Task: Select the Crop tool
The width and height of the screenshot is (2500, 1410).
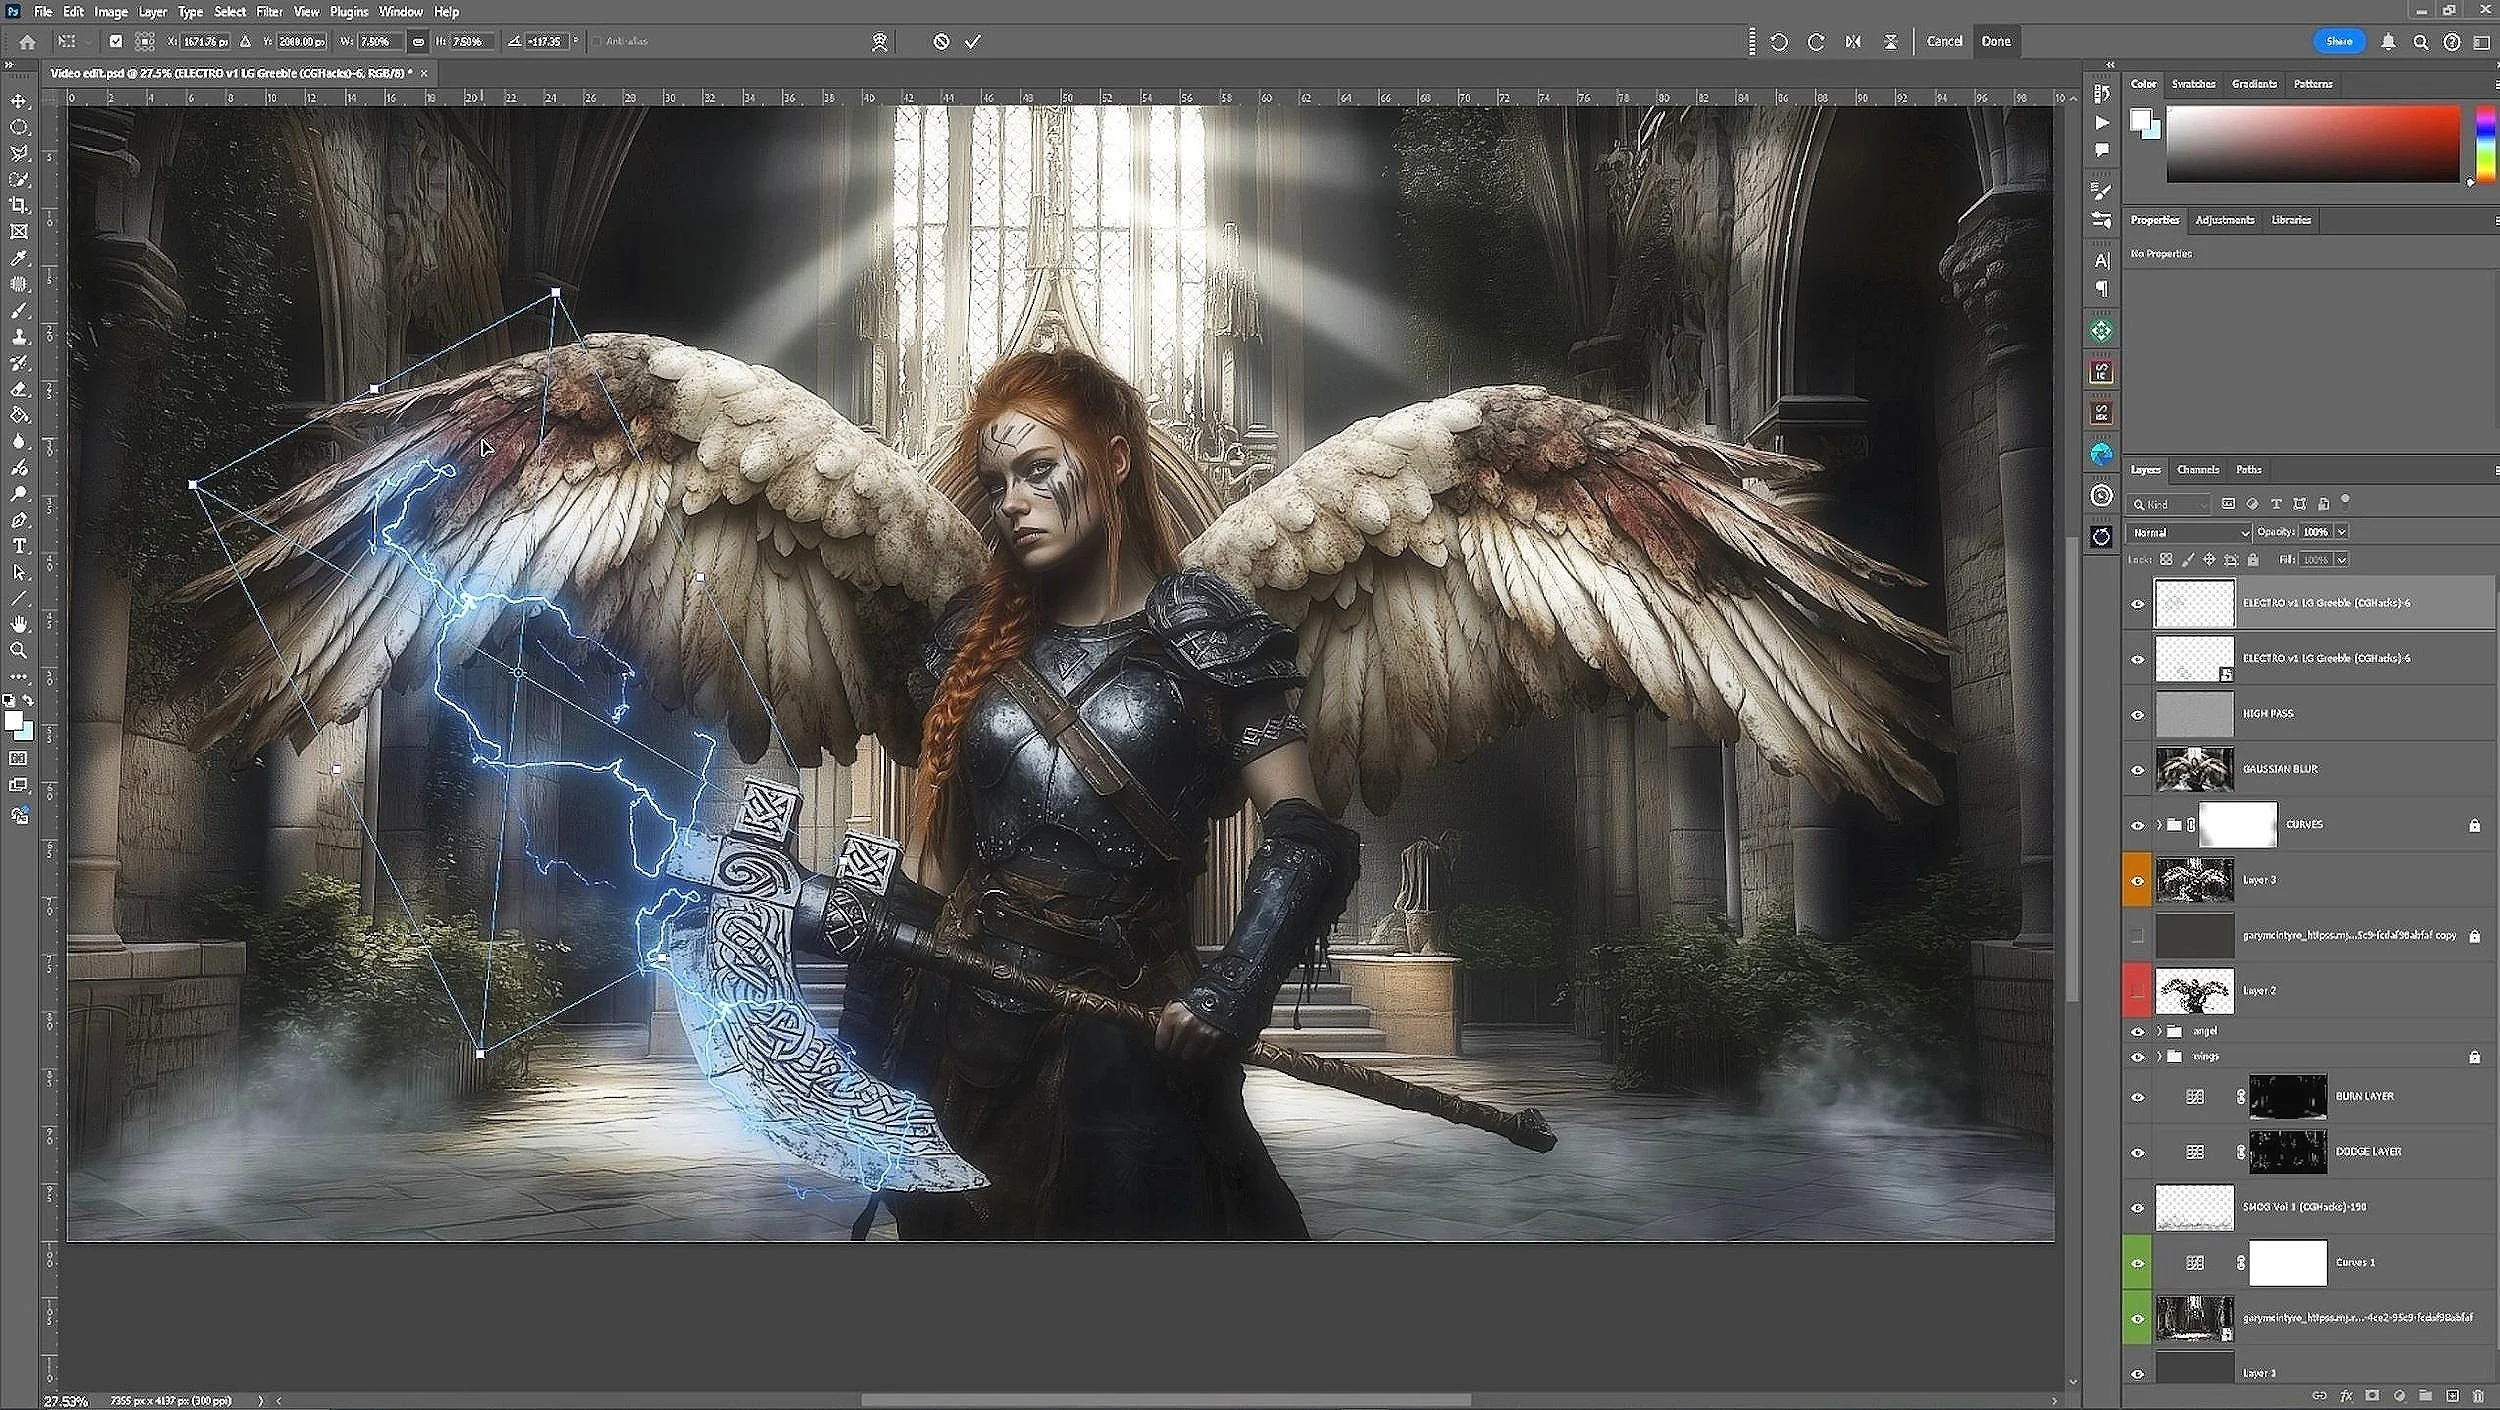Action: (19, 205)
